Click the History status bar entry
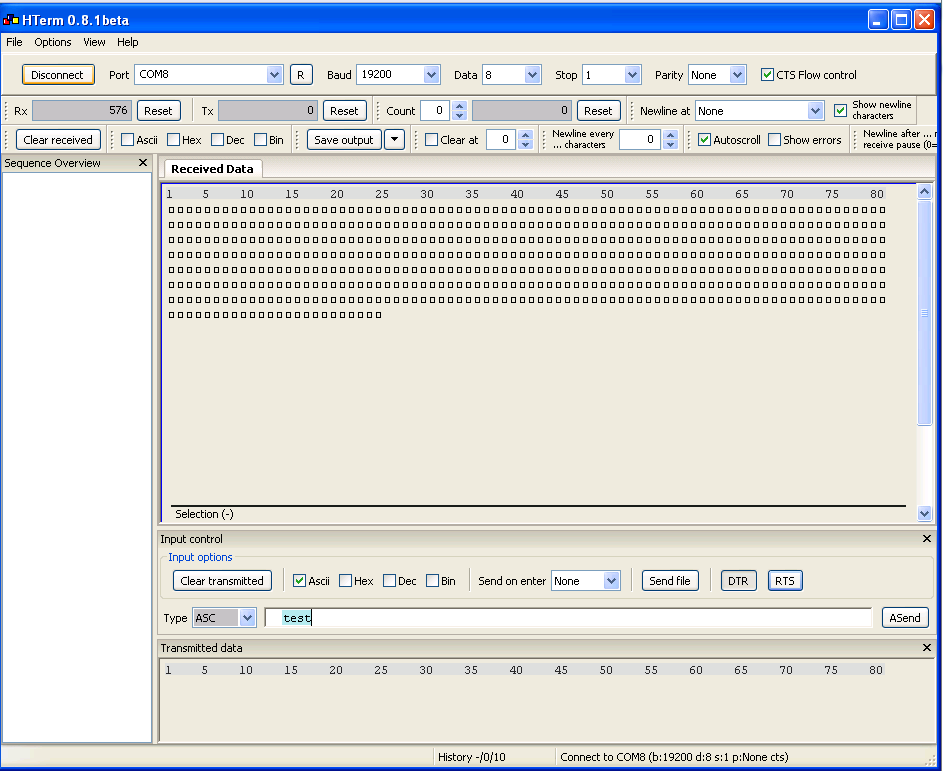Screen dimensions: 943x771 [x=472, y=757]
